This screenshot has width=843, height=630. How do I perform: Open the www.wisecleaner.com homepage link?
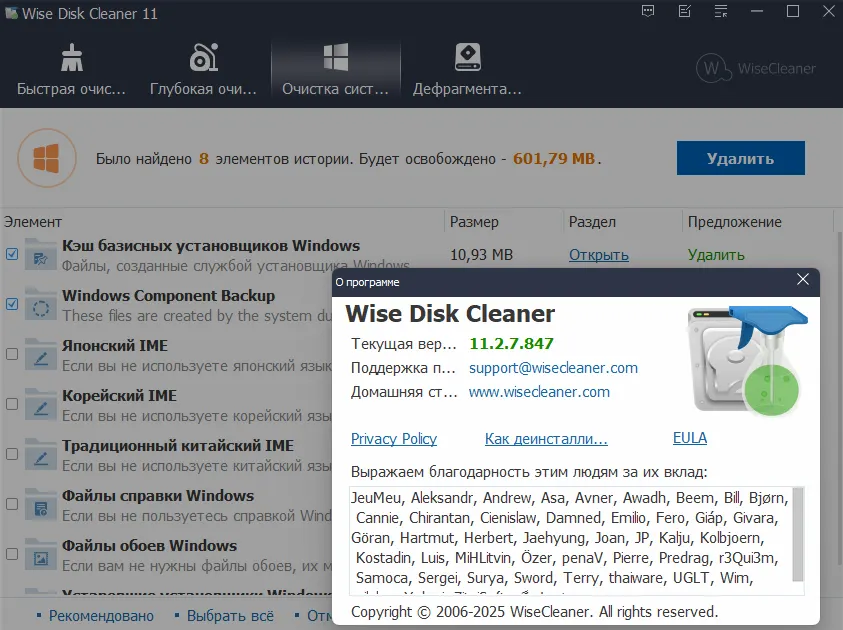point(539,392)
